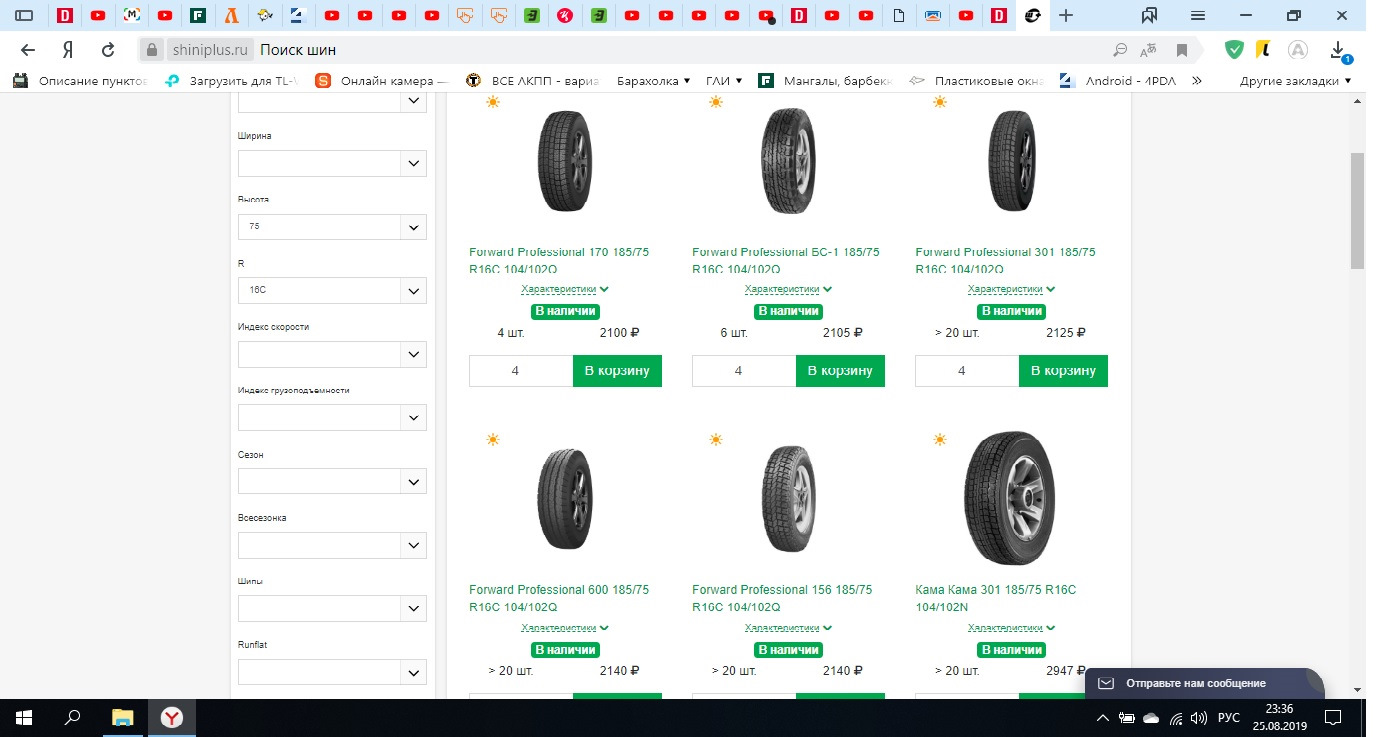
Task: Open the Мангалы, барбекю bookmark
Action: (826, 81)
